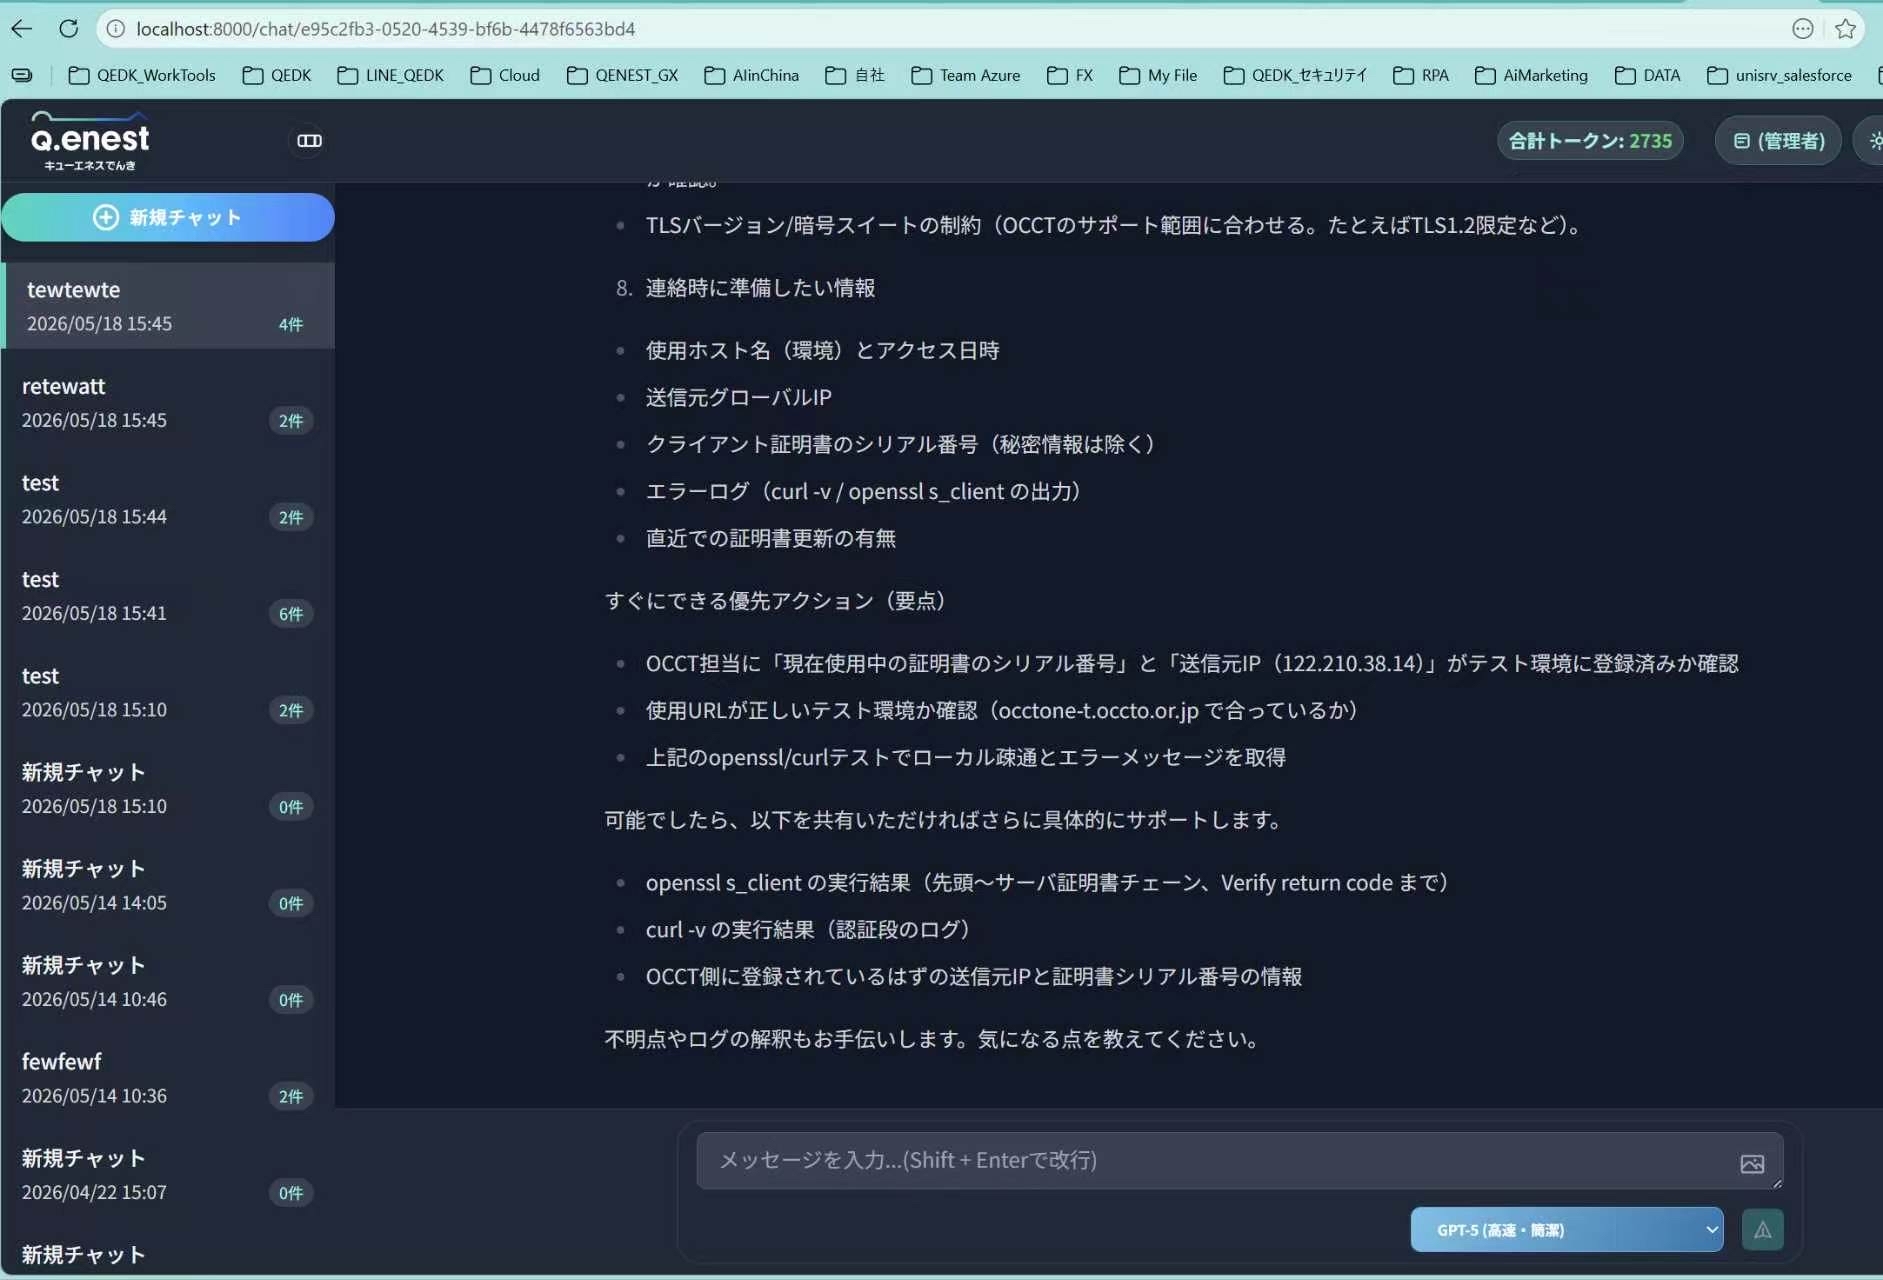
Task: Click the 6件 badge on test chat
Action: [290, 613]
